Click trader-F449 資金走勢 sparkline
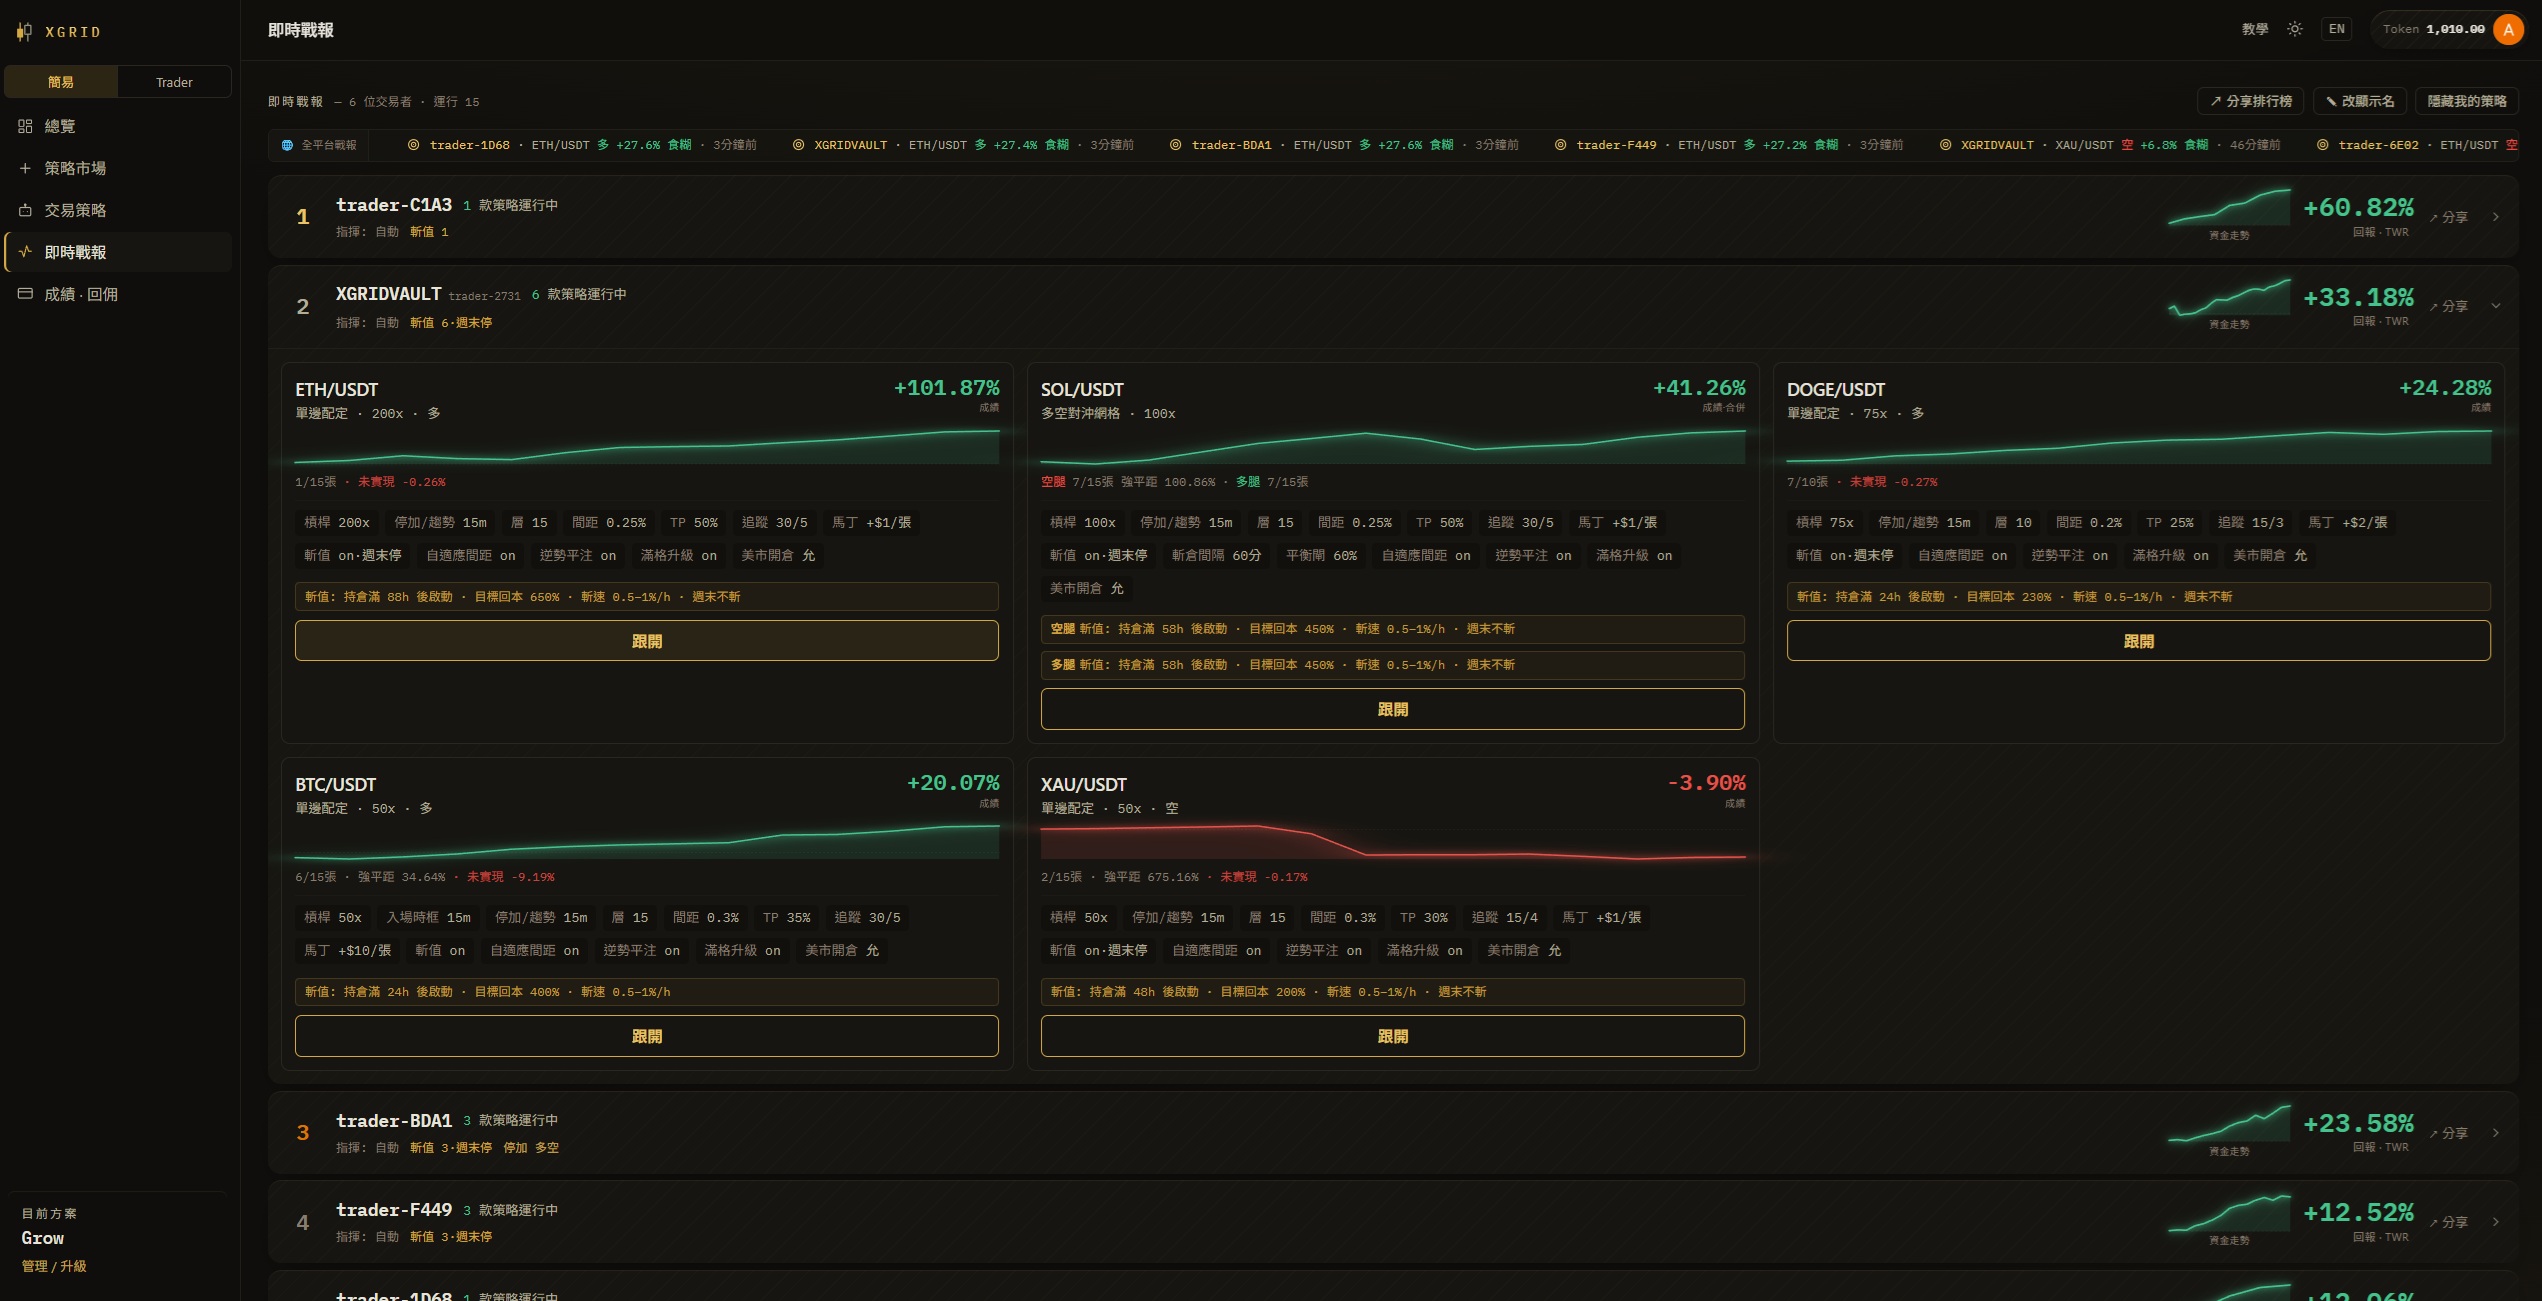 2229,1212
